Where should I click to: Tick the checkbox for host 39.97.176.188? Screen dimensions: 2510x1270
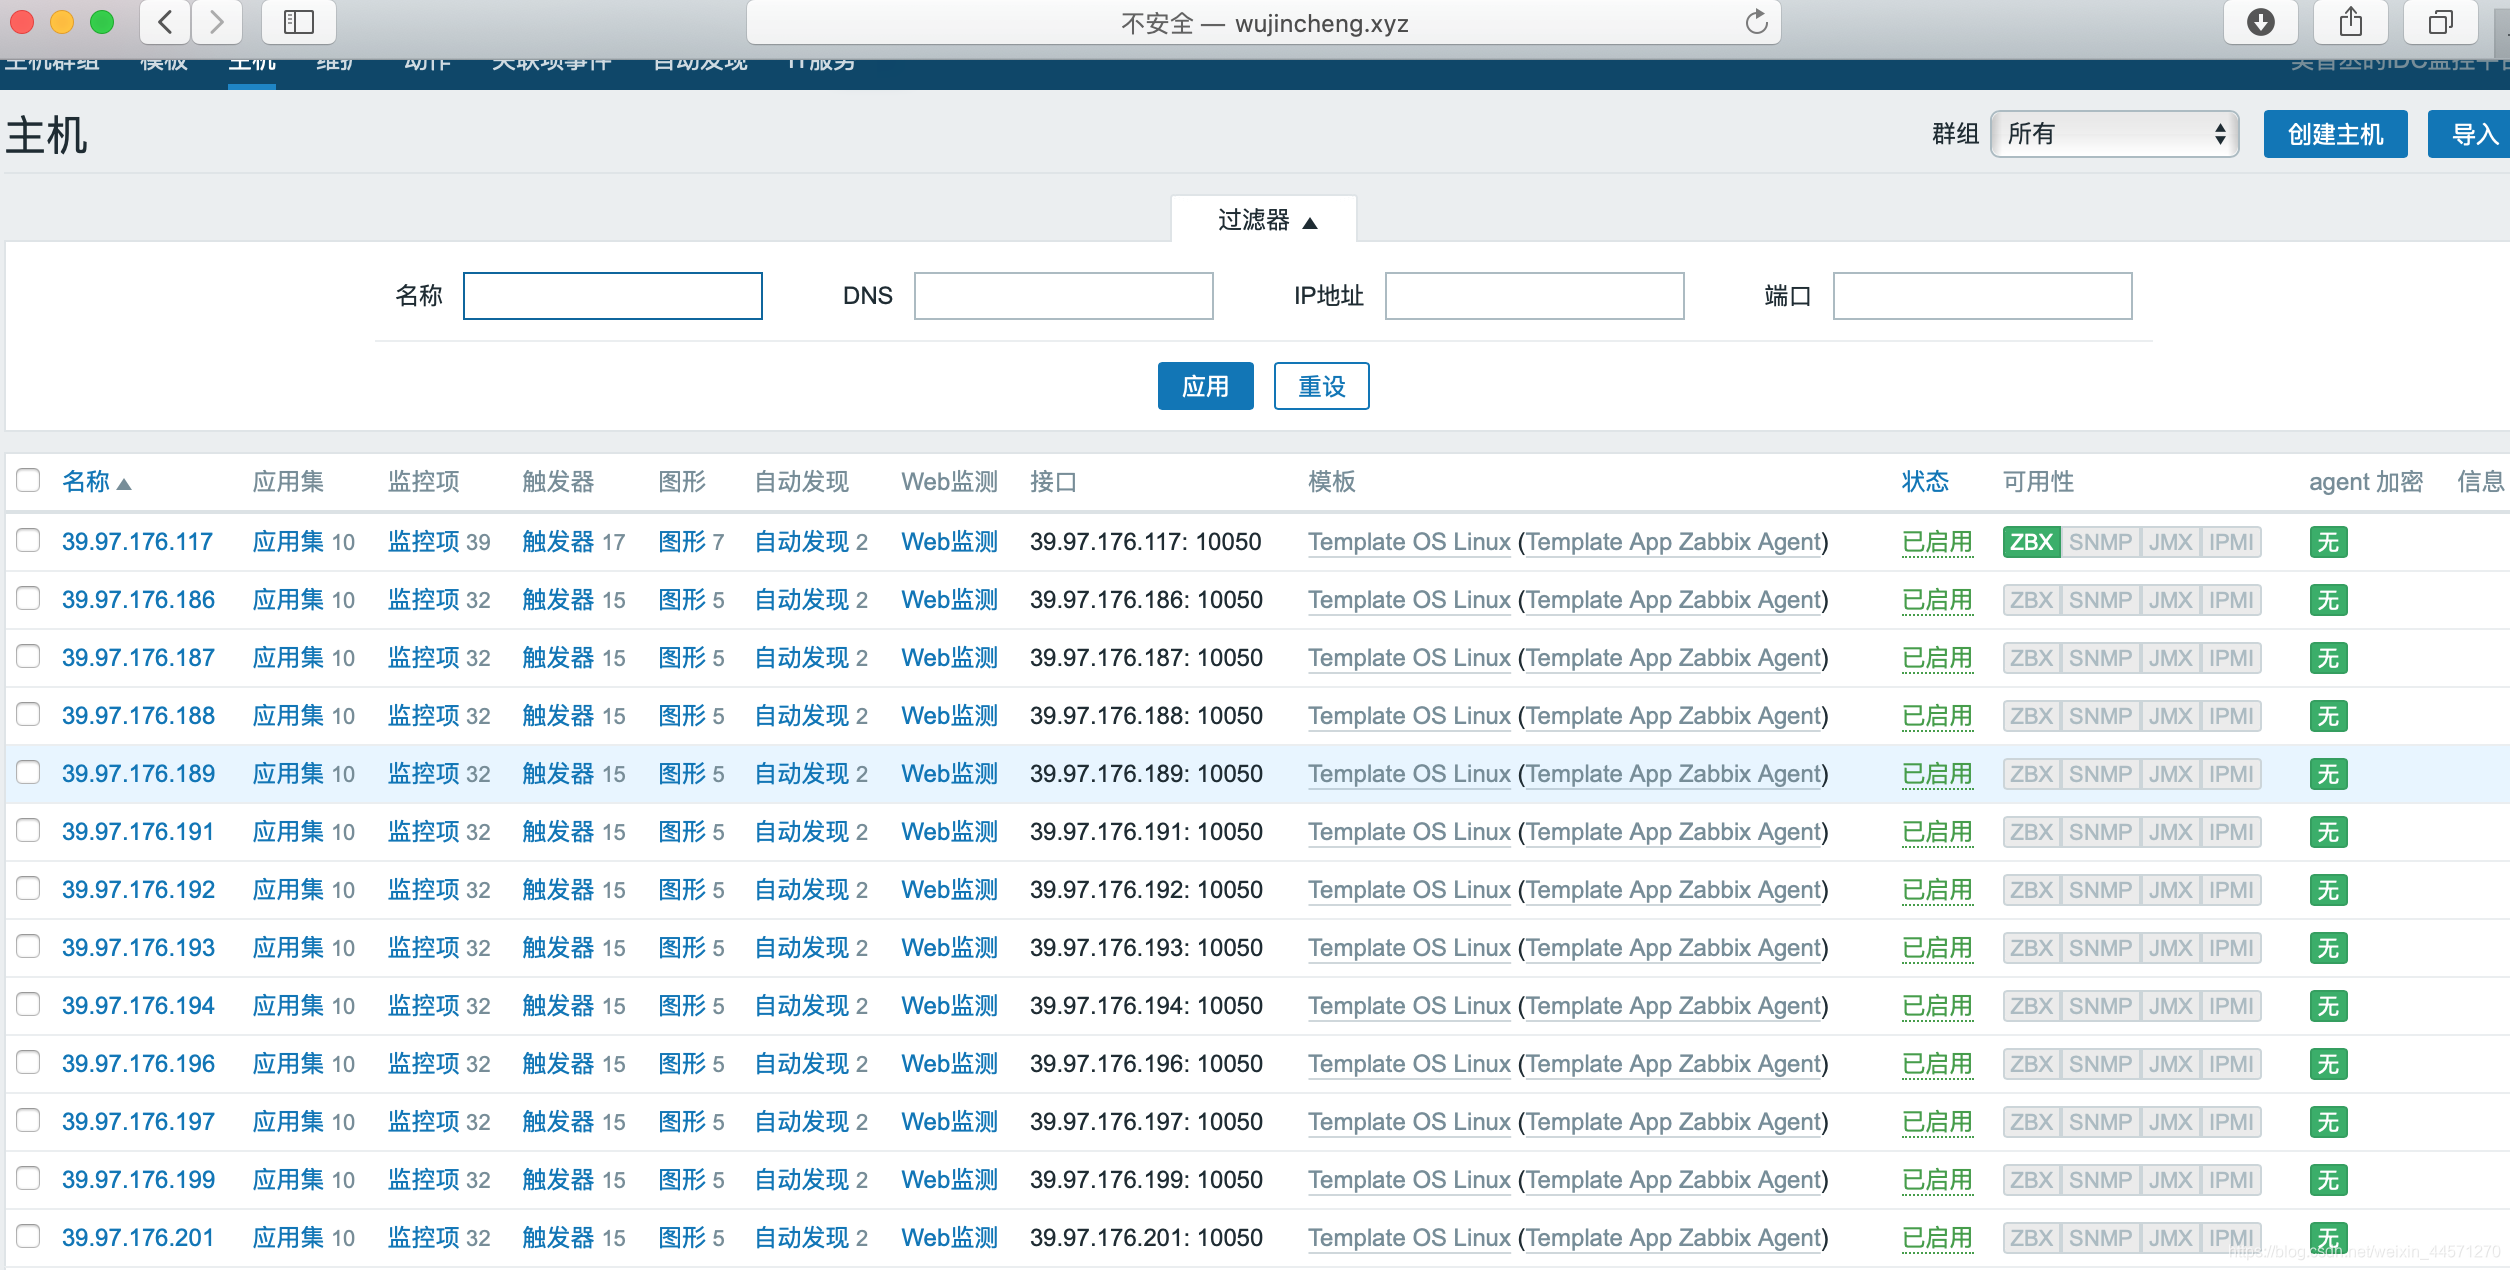click(28, 715)
